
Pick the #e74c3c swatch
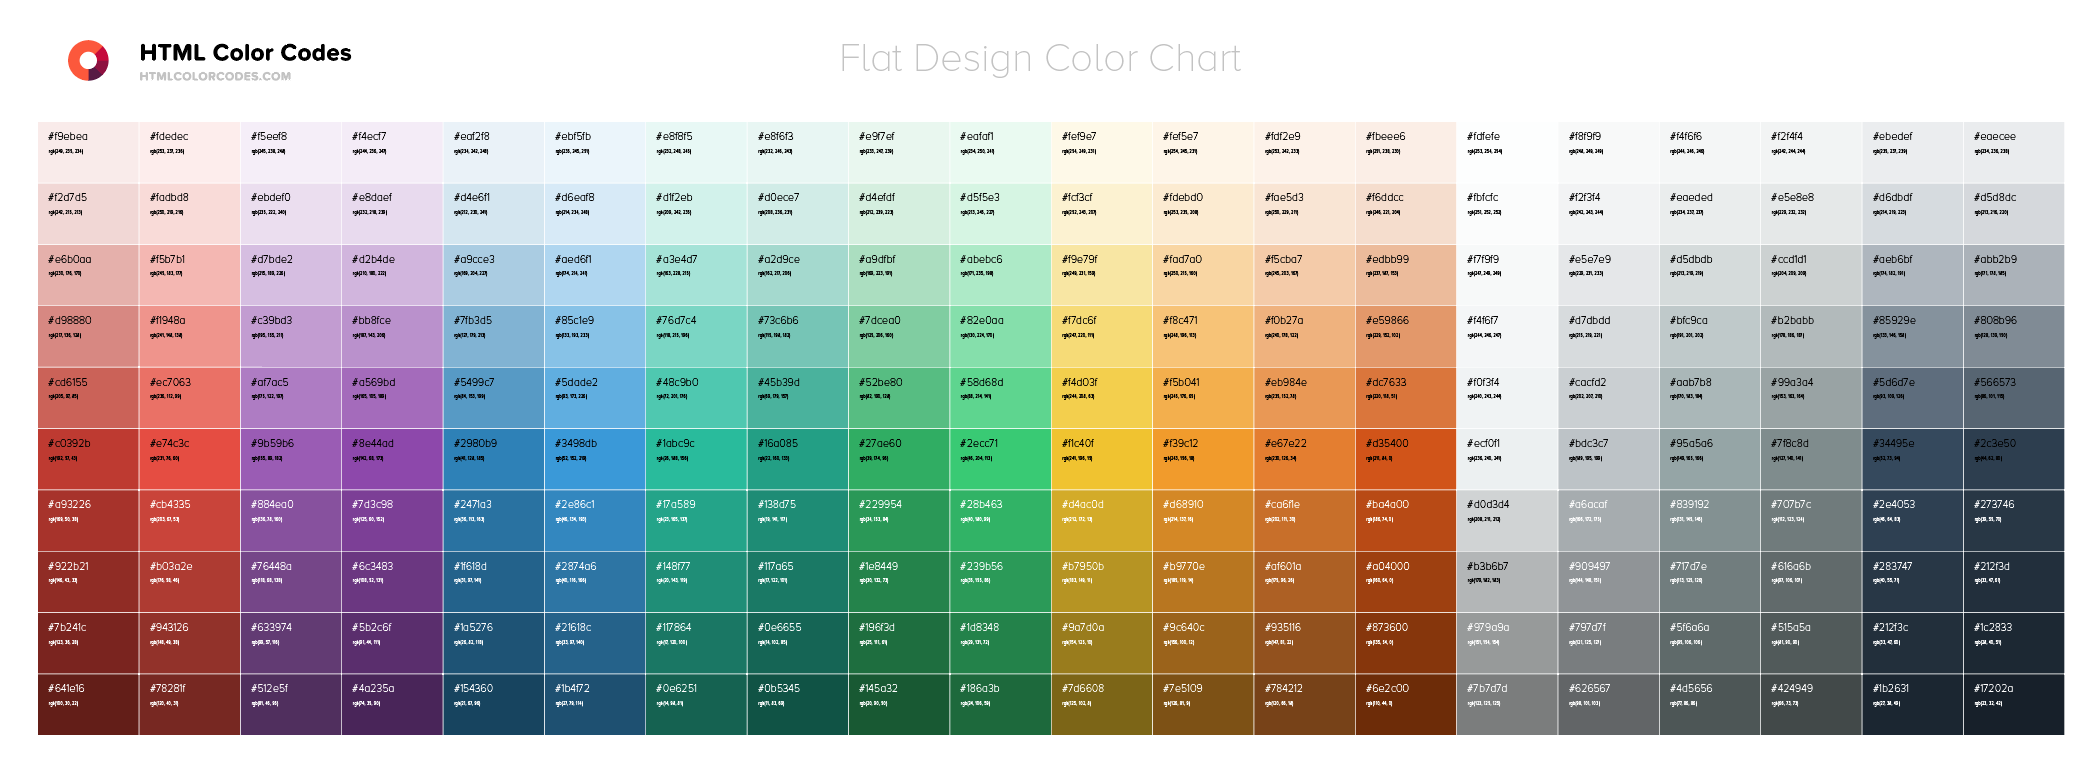click(190, 459)
